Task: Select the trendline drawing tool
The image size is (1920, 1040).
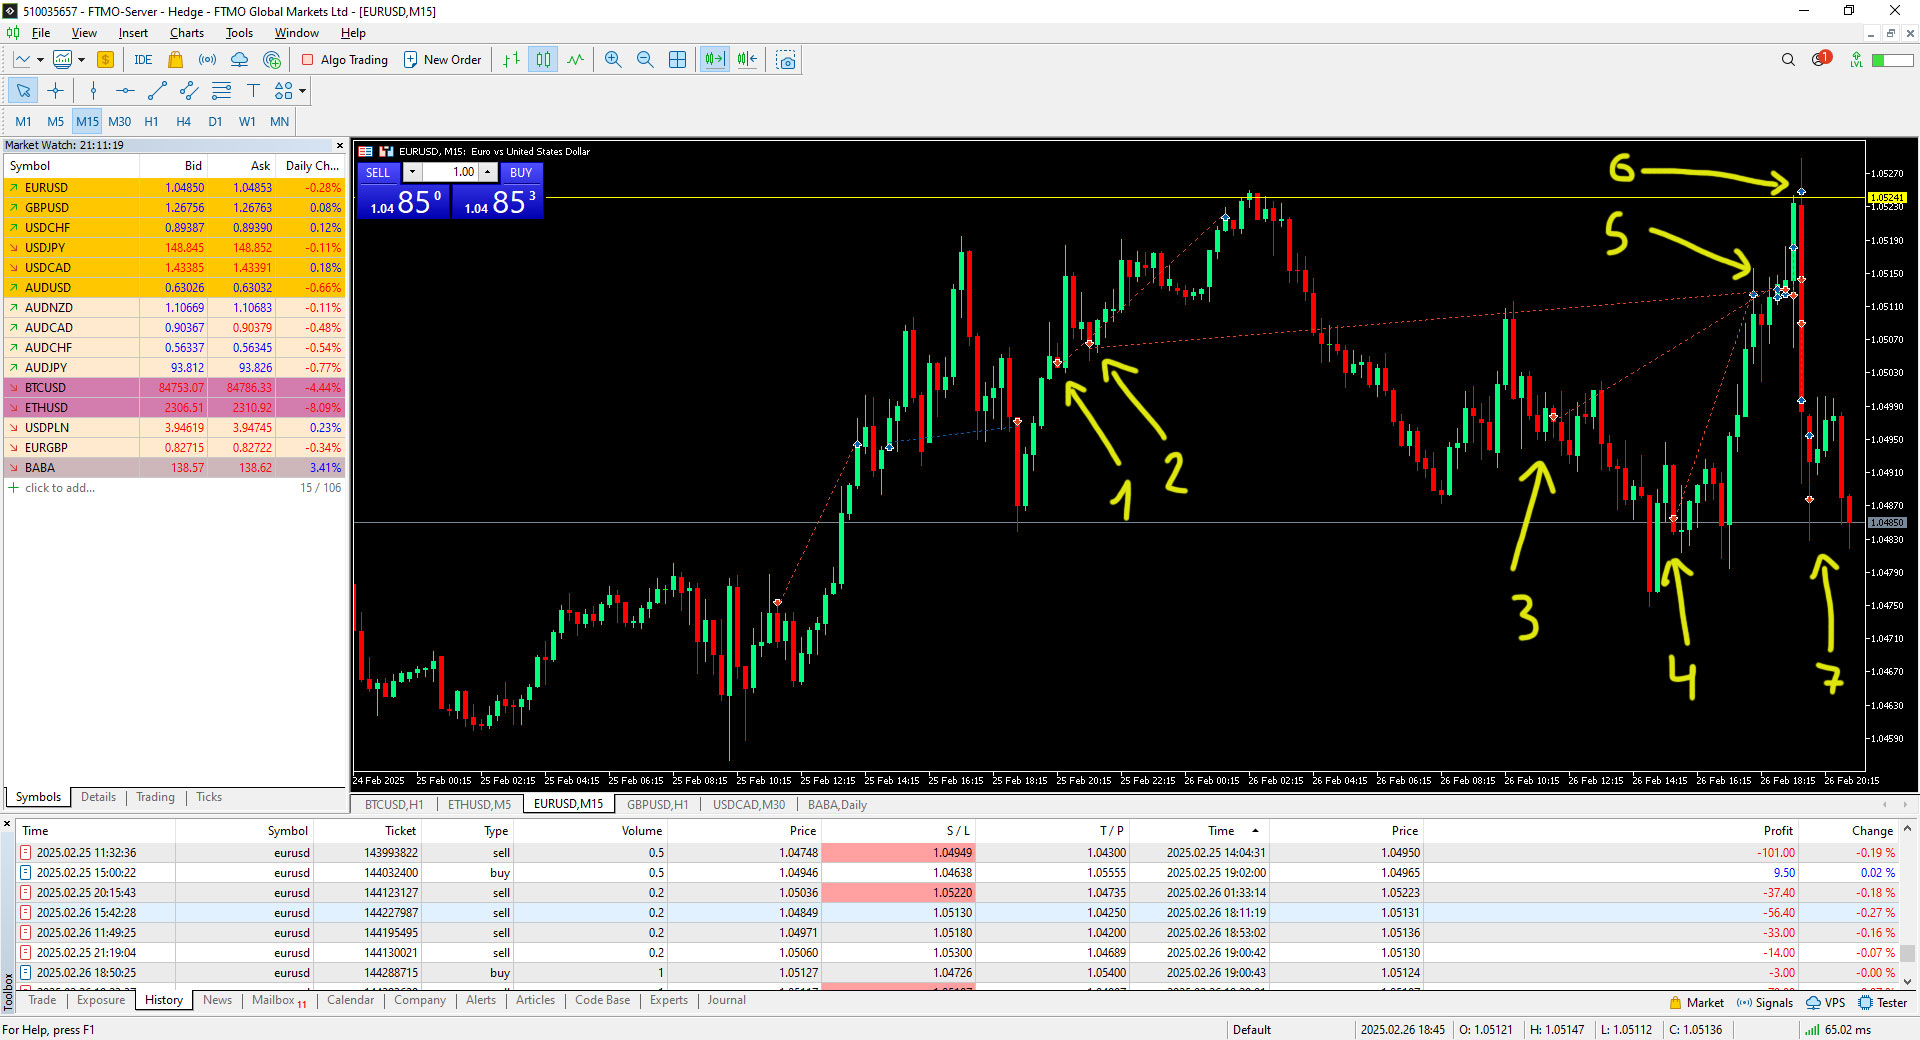Action: coord(157,91)
